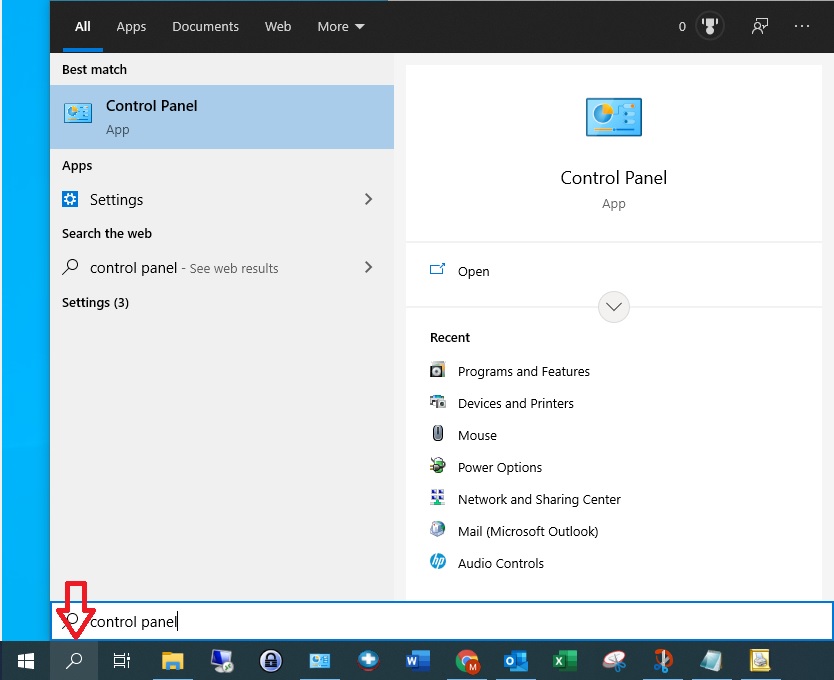
Task: Open the feedback person icon
Action: click(760, 26)
